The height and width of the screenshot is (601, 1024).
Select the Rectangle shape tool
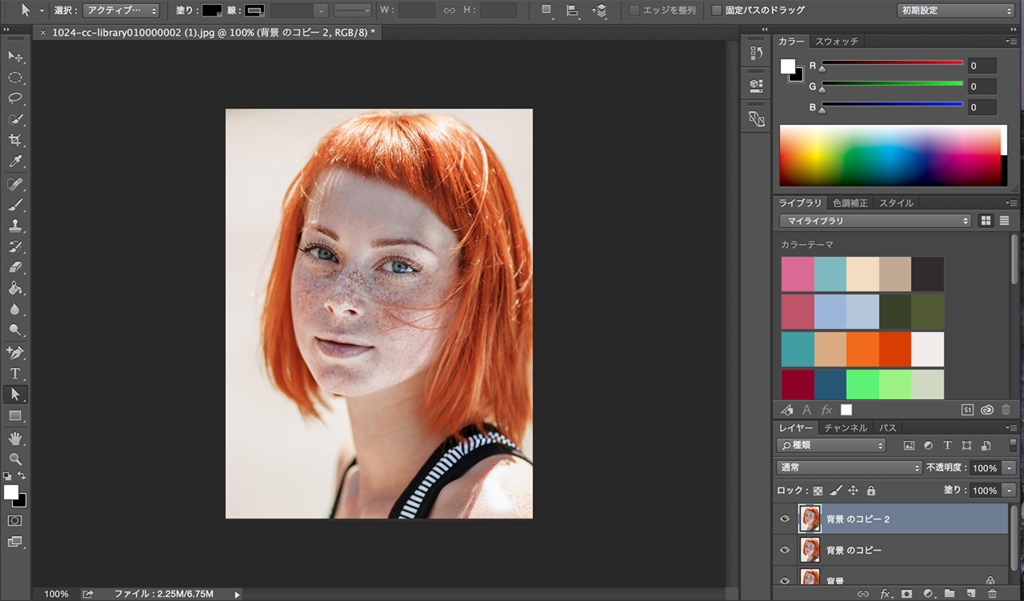pyautogui.click(x=15, y=415)
